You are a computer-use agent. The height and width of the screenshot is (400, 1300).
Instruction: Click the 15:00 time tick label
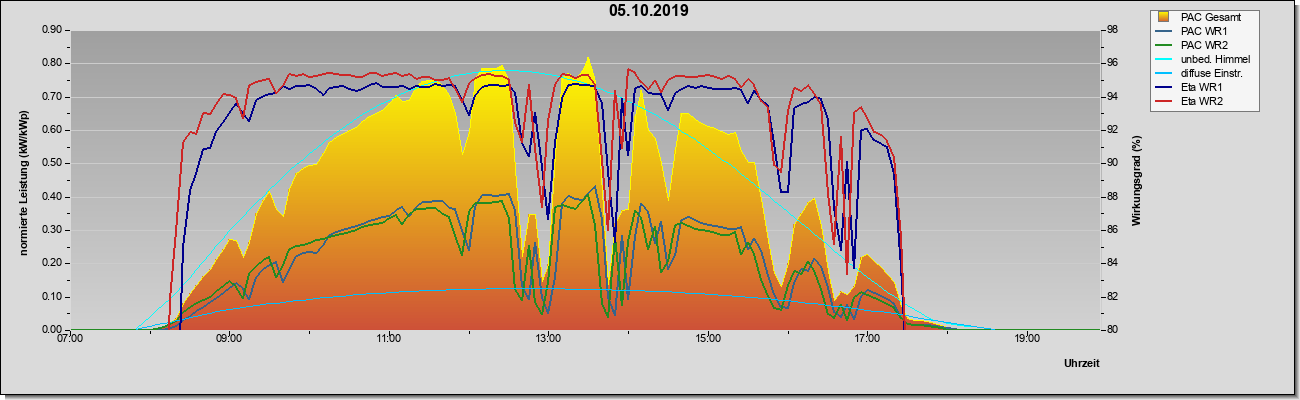pos(708,338)
